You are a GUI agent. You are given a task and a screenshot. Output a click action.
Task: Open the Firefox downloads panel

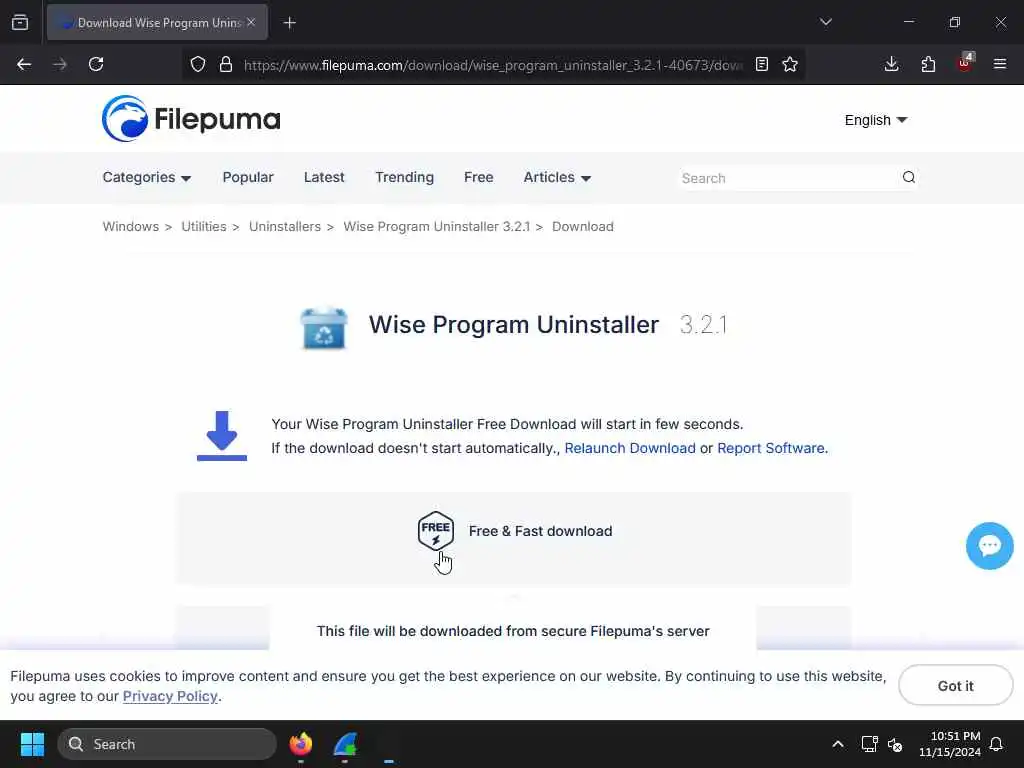point(891,64)
